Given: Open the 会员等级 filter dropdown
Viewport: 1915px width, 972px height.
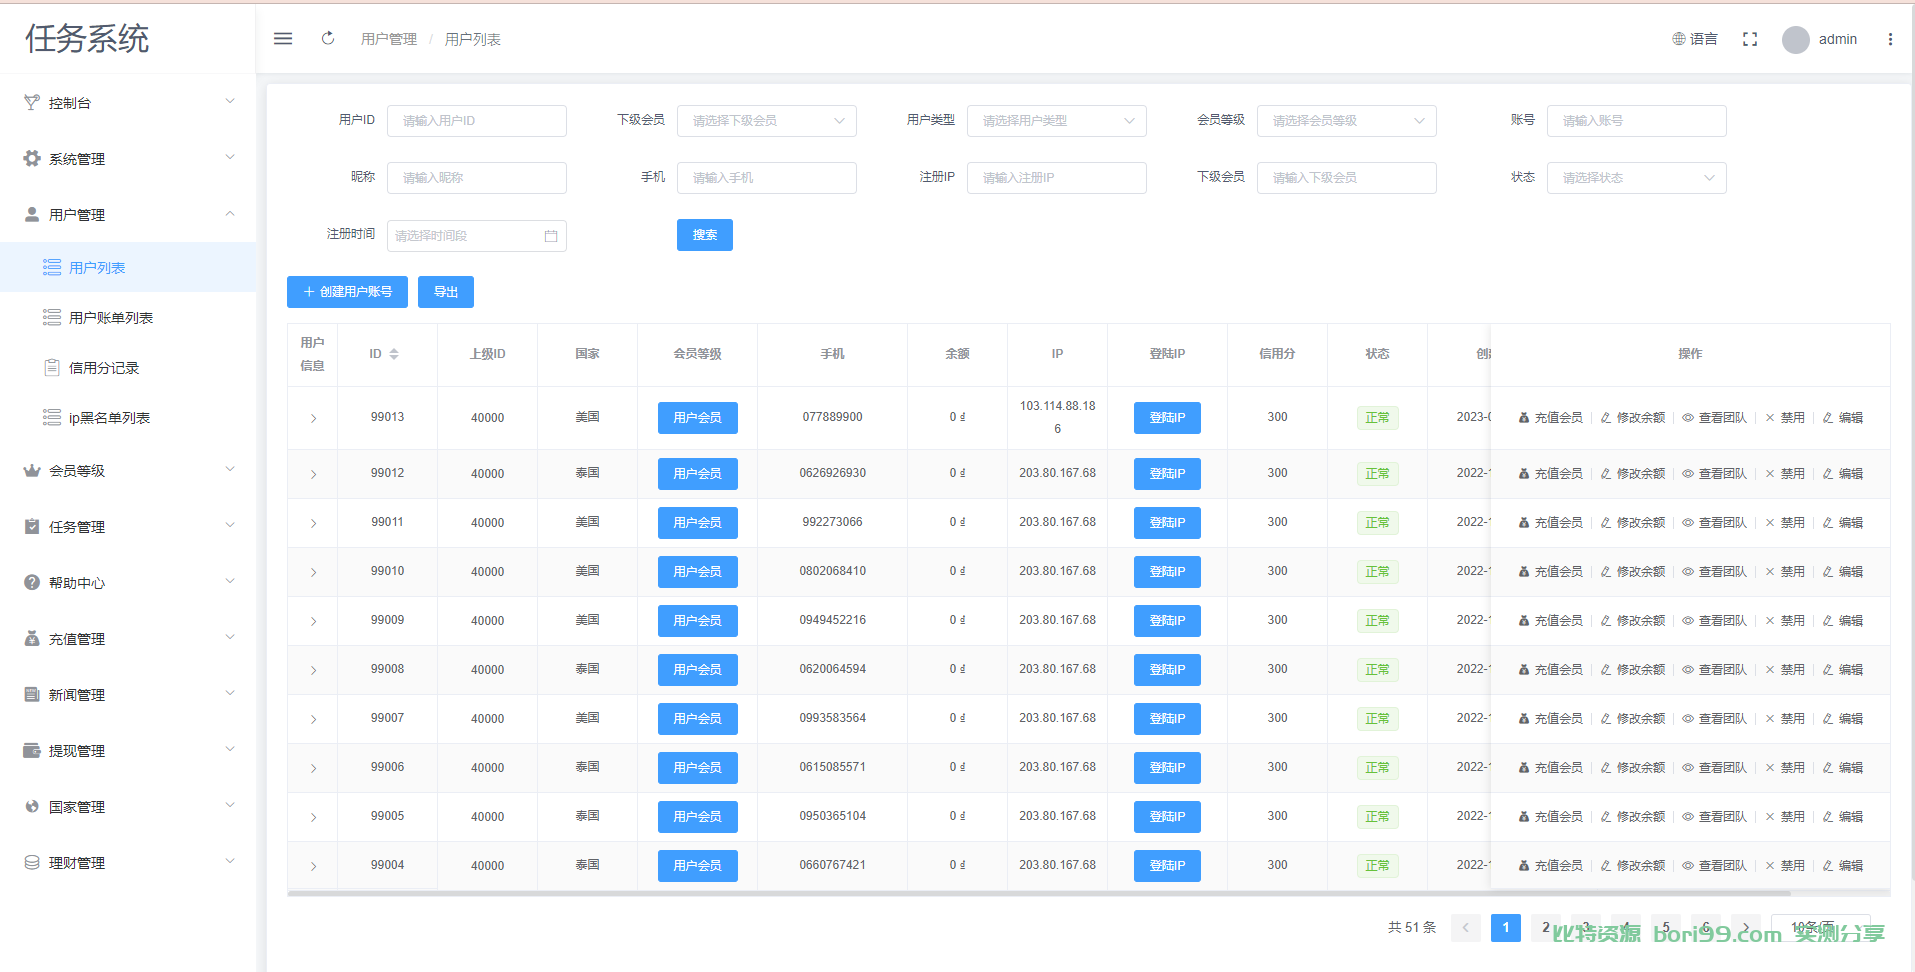Looking at the screenshot, I should tap(1347, 121).
